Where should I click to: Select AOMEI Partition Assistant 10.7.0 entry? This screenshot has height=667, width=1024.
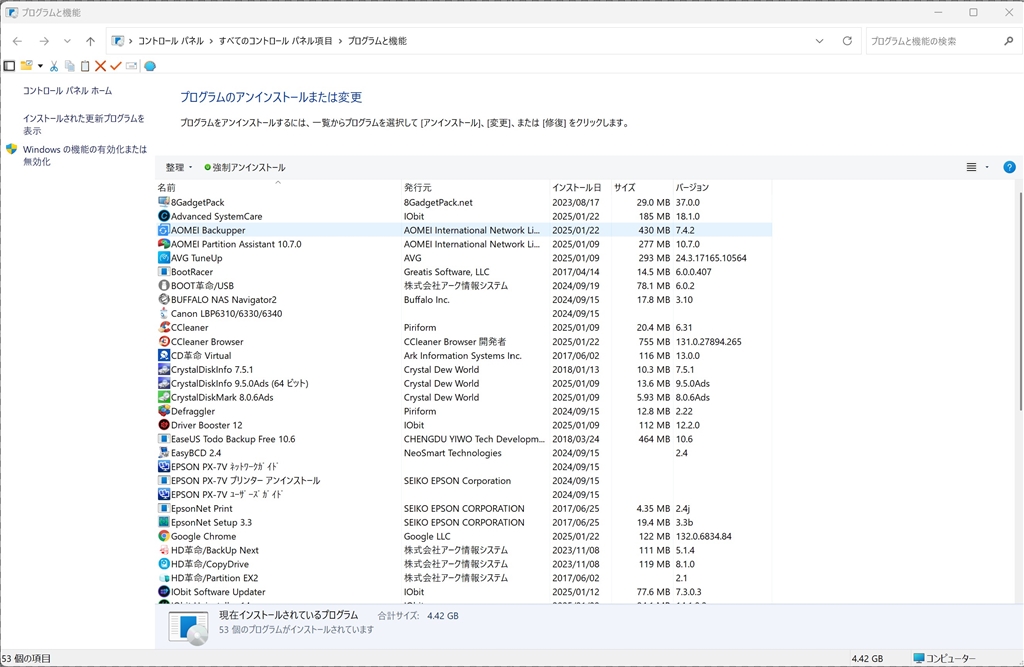coord(236,244)
